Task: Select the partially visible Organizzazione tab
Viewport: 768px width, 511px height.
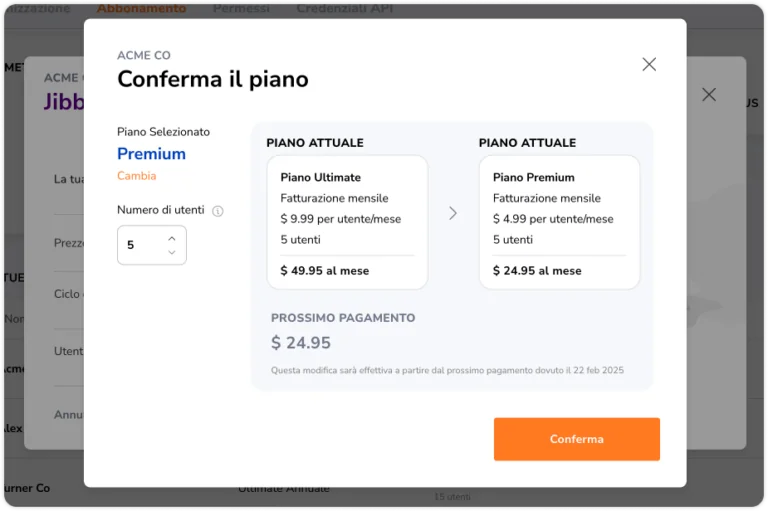Action: tap(37, 8)
